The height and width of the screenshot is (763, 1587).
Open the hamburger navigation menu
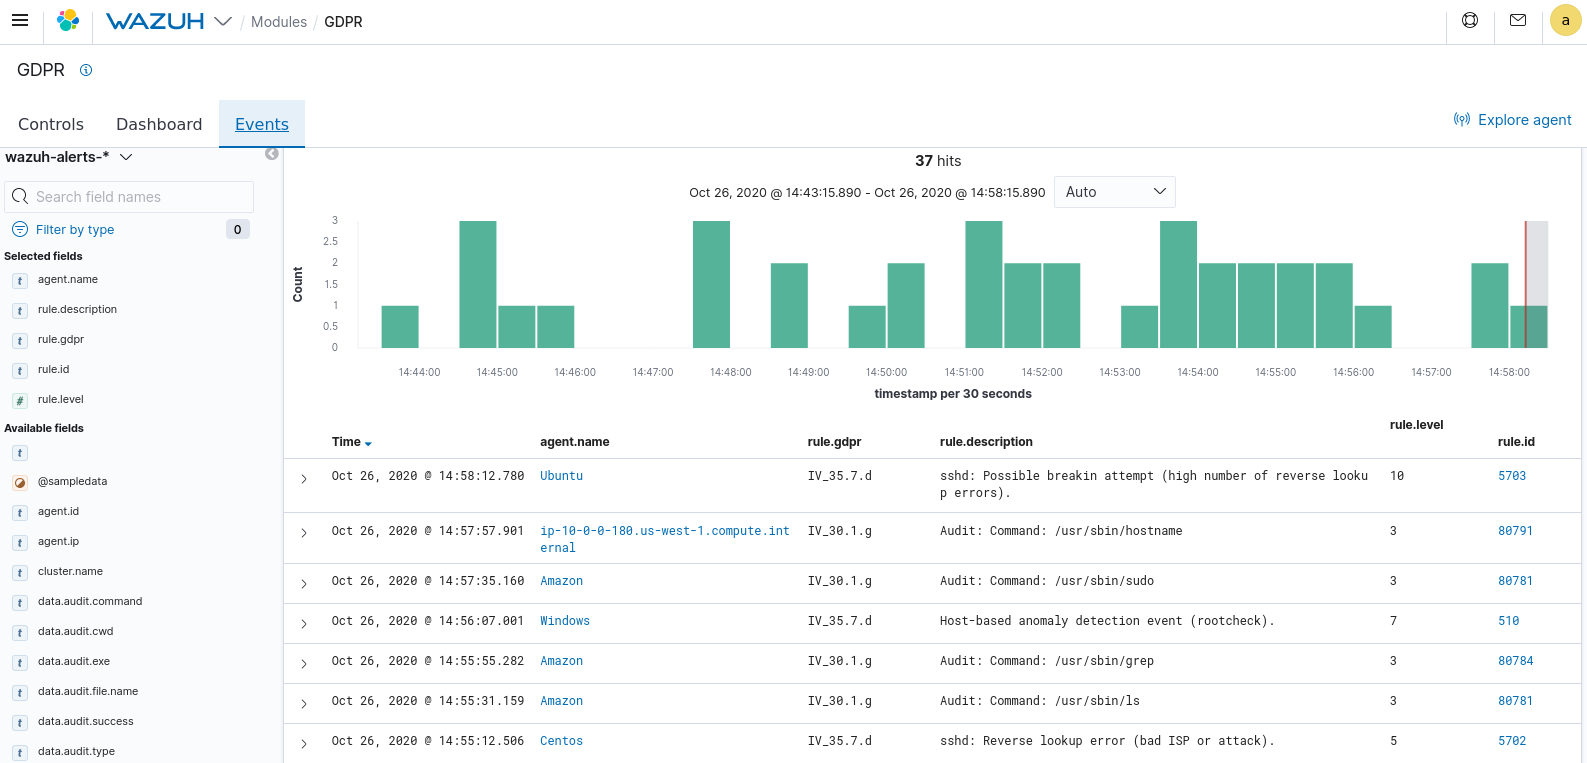point(20,20)
